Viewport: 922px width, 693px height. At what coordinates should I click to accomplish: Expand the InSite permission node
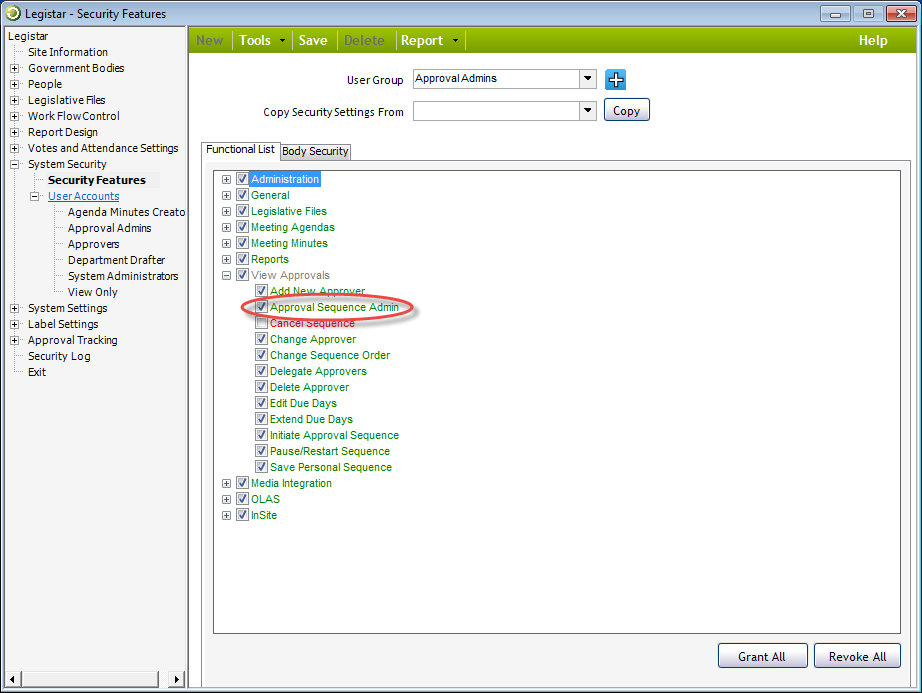(226, 515)
